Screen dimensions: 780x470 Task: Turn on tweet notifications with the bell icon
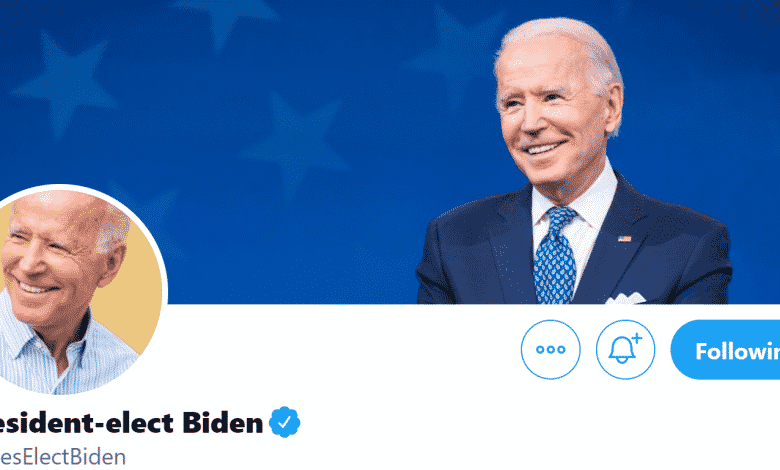[x=625, y=350]
